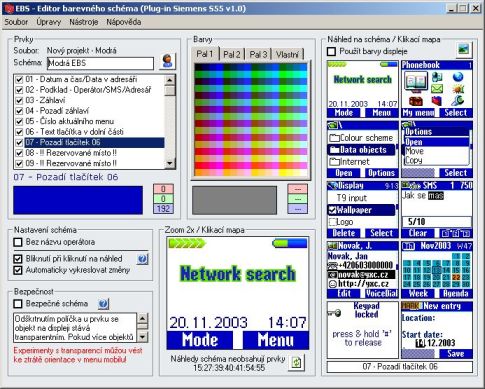The width and height of the screenshot is (485, 389).
Task: Click the wrench tool icon in Phonebook preview
Action: (458, 100)
